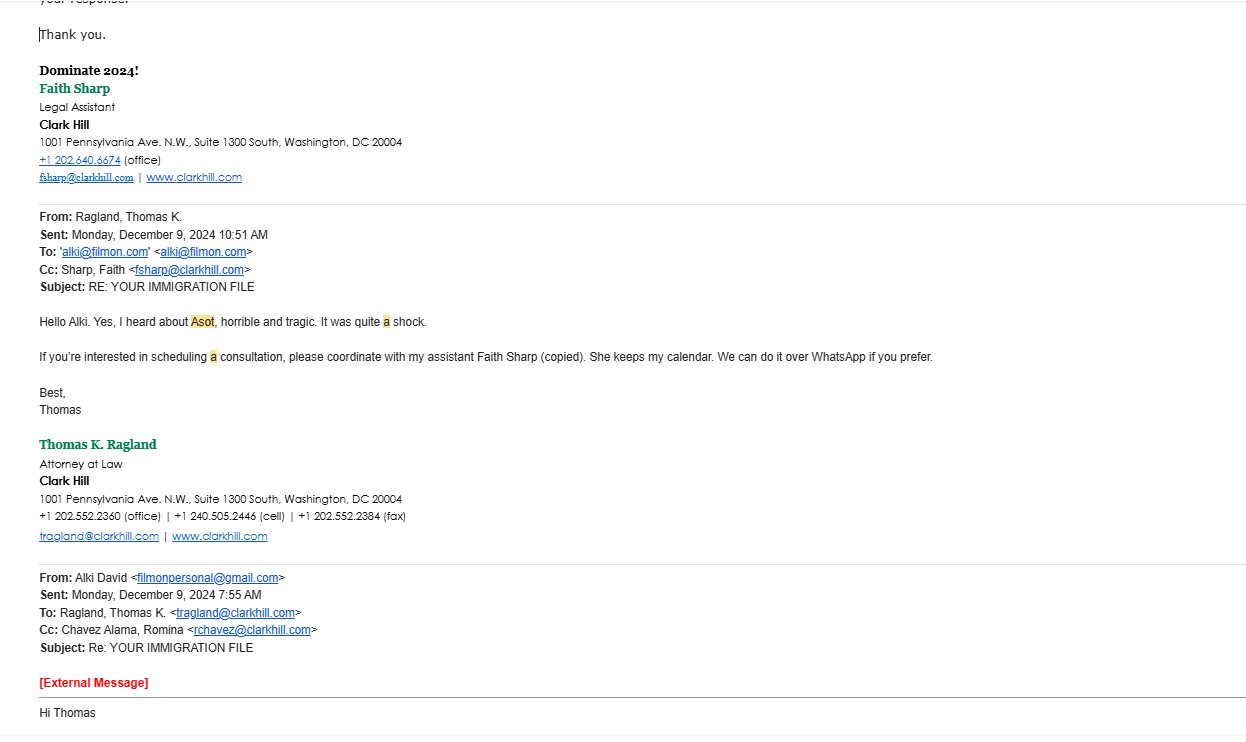The width and height of the screenshot is (1246, 742).
Task: Open tragland@clarkhill.com link in Thomas's signature
Action: point(99,536)
